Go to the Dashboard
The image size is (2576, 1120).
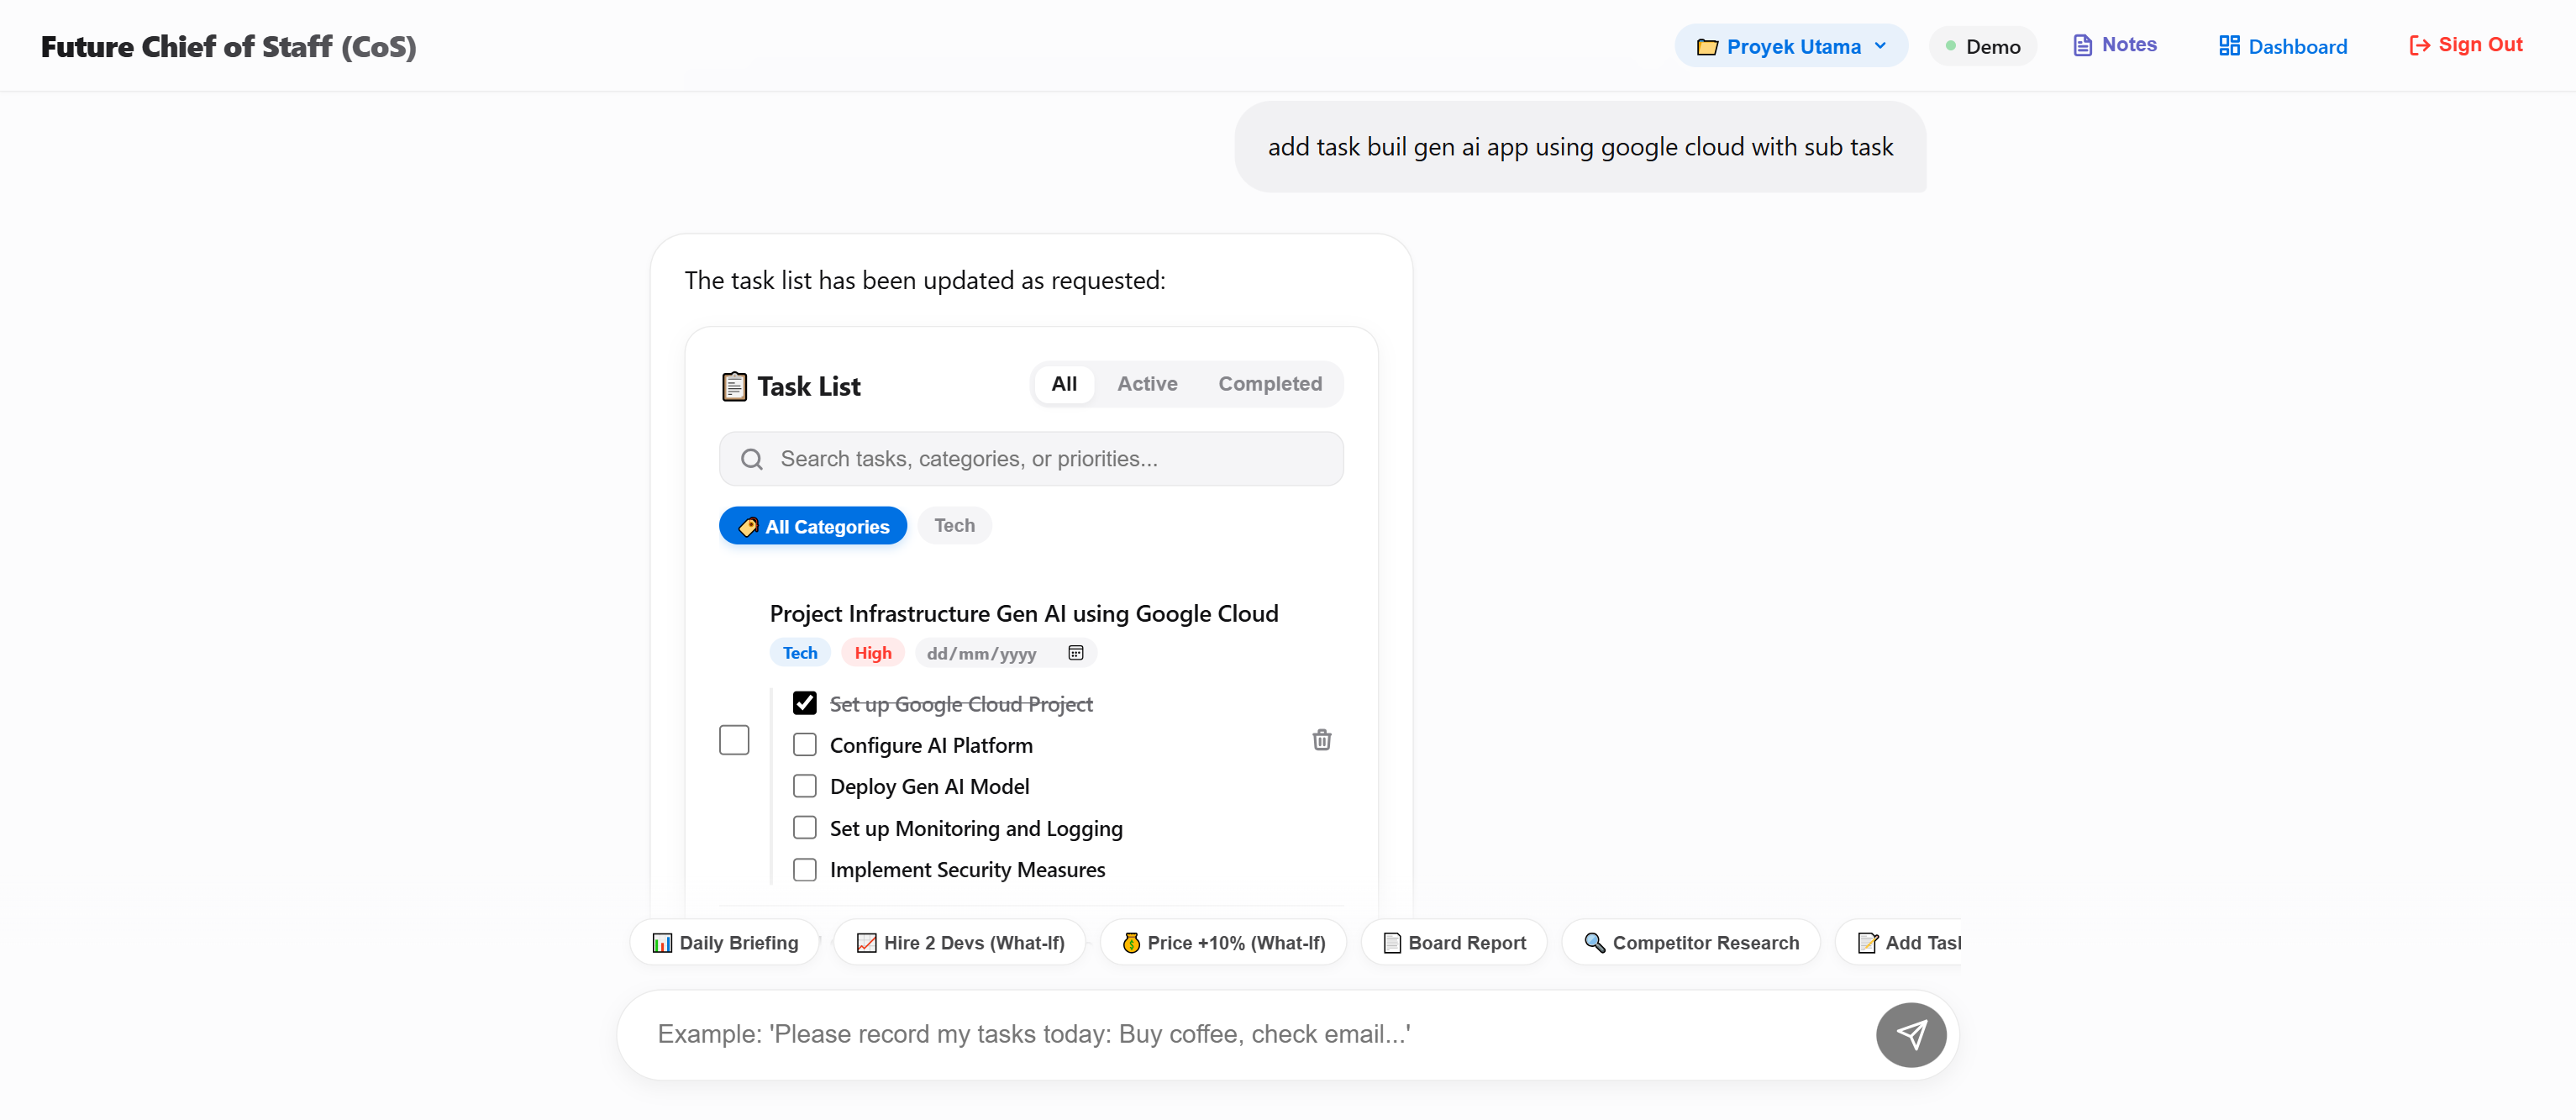pyautogui.click(x=2283, y=46)
